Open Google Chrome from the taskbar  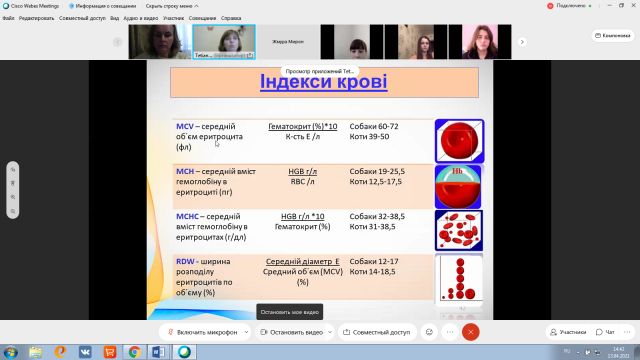pos(134,352)
